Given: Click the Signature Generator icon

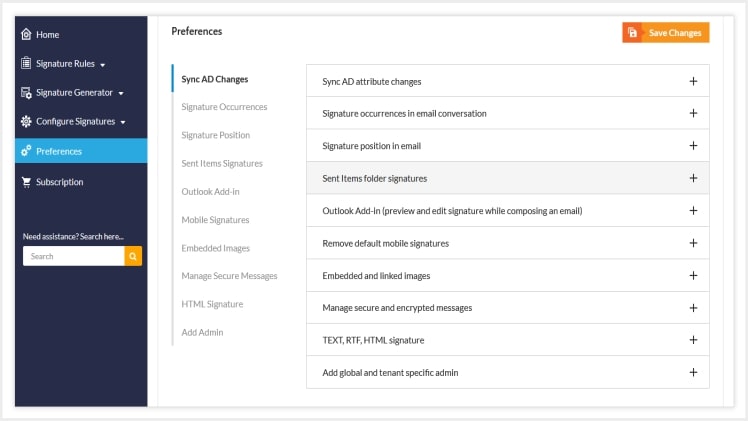Looking at the screenshot, I should point(26,92).
